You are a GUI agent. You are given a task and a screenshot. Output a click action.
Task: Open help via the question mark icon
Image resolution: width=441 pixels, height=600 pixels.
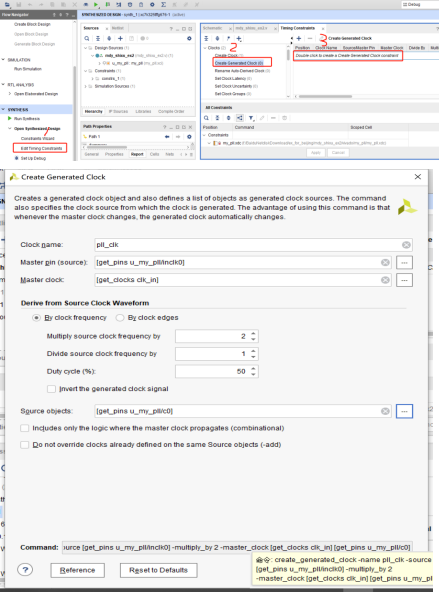25,570
